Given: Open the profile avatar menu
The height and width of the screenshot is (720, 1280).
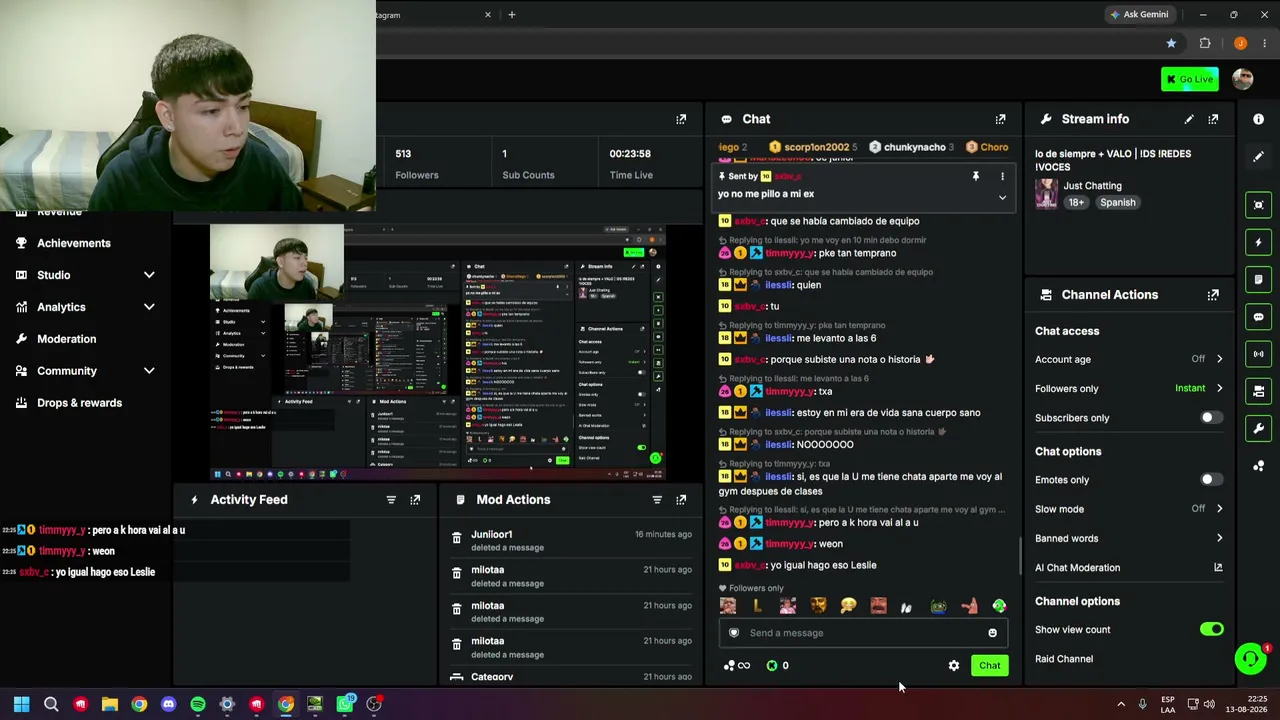Looking at the screenshot, I should [1243, 79].
